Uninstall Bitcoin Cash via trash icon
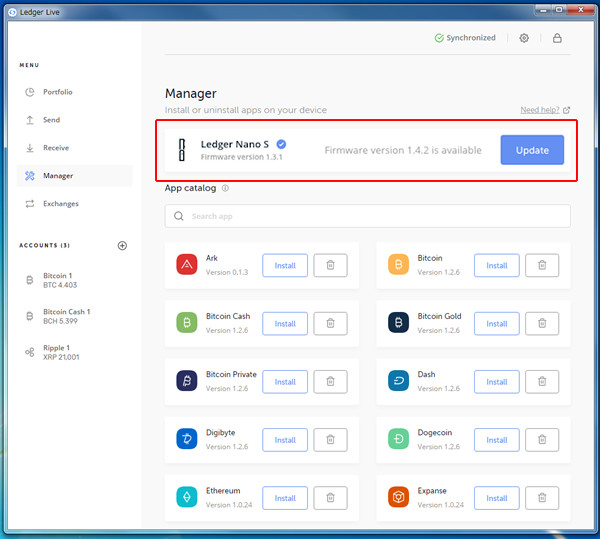The image size is (600, 539). coord(331,323)
